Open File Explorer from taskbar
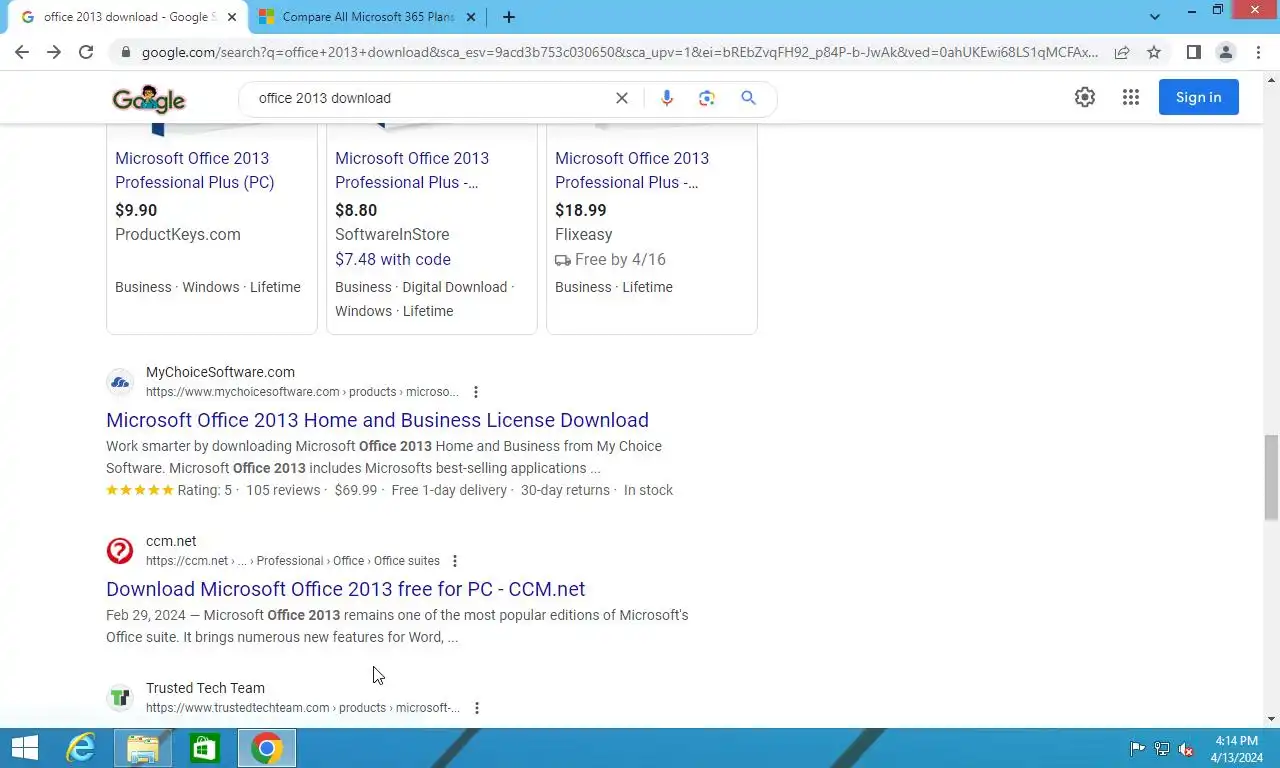Image resolution: width=1280 pixels, height=768 pixels. 143,748
